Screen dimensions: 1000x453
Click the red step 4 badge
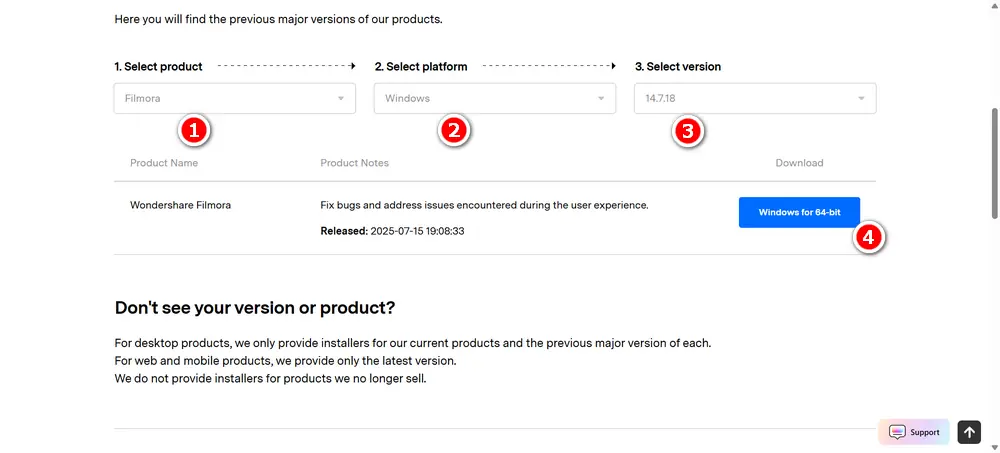tap(868, 238)
